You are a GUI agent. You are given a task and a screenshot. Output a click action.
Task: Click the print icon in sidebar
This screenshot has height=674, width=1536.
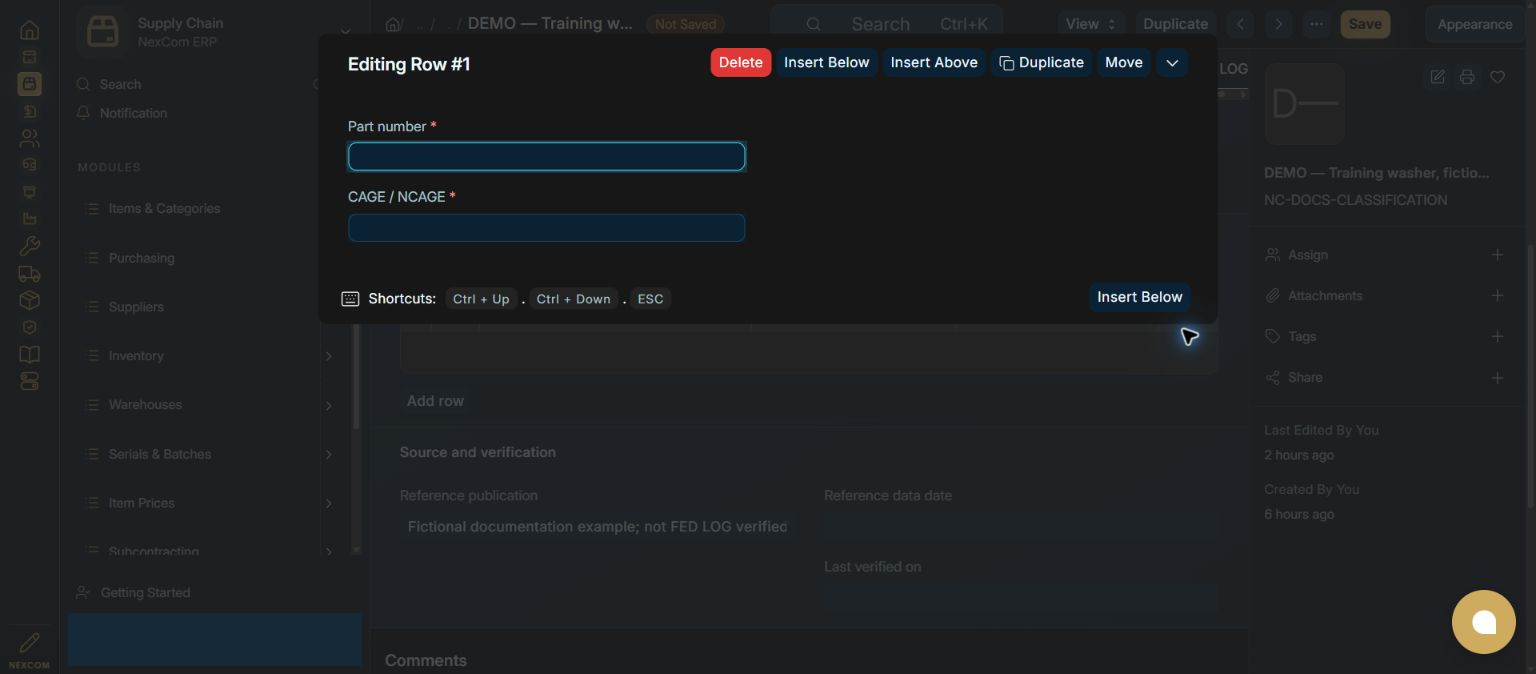(x=1467, y=77)
